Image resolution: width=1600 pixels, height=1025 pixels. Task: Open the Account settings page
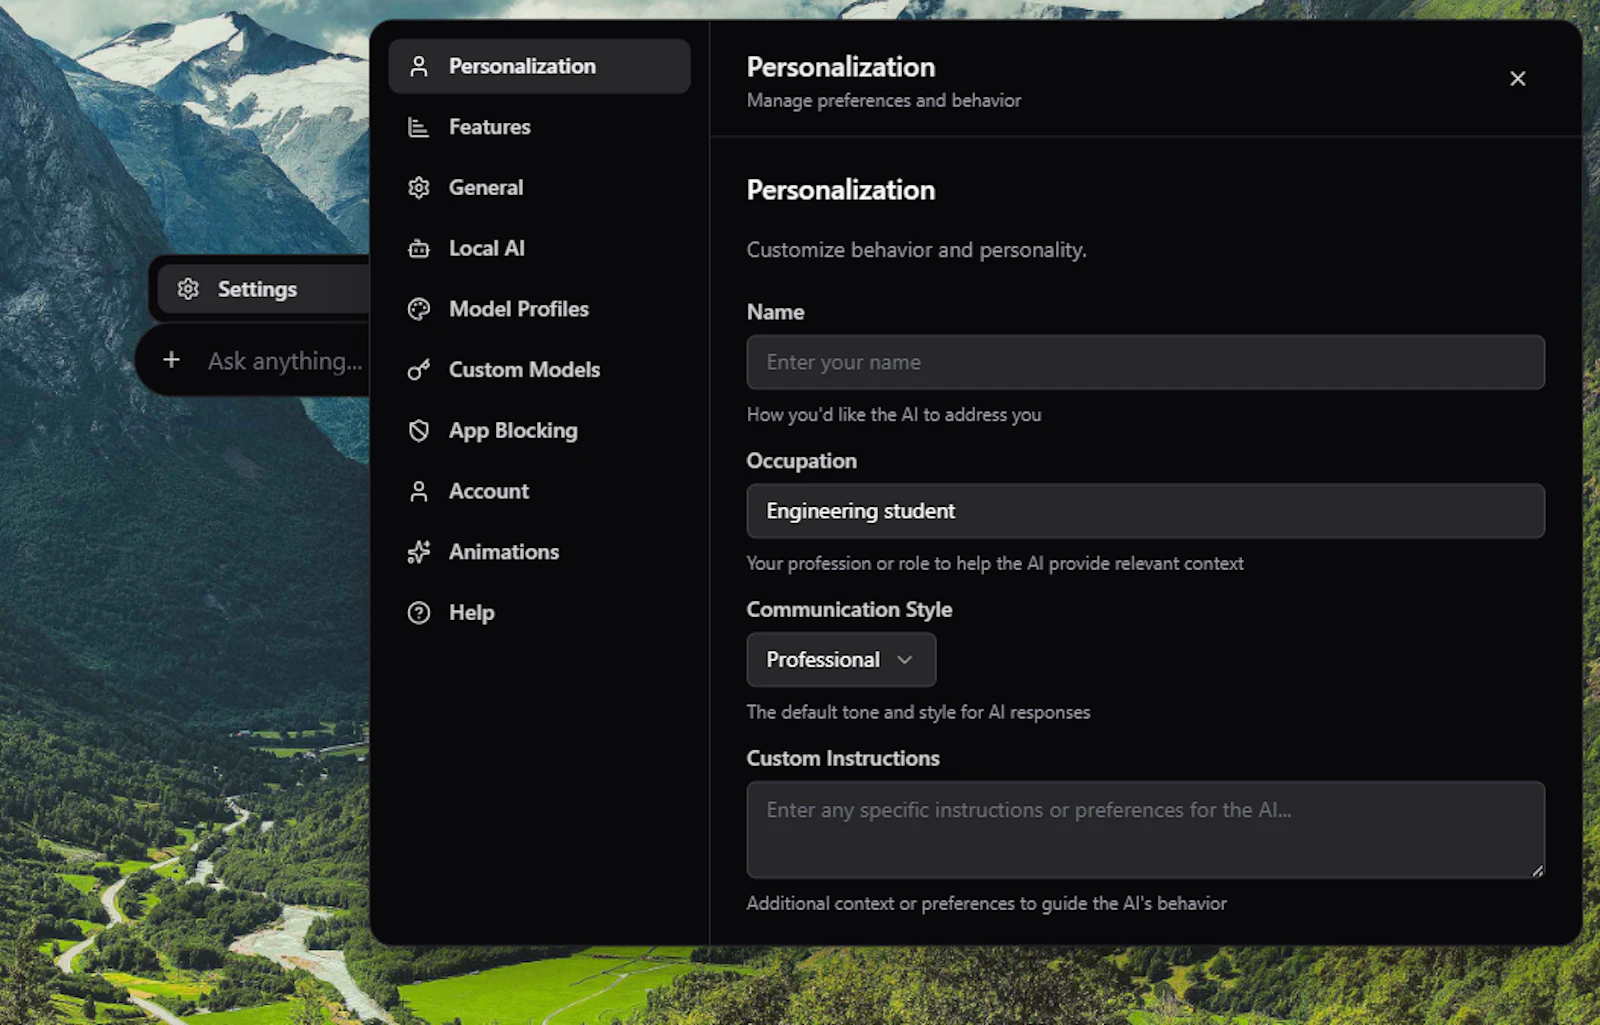tap(488, 491)
